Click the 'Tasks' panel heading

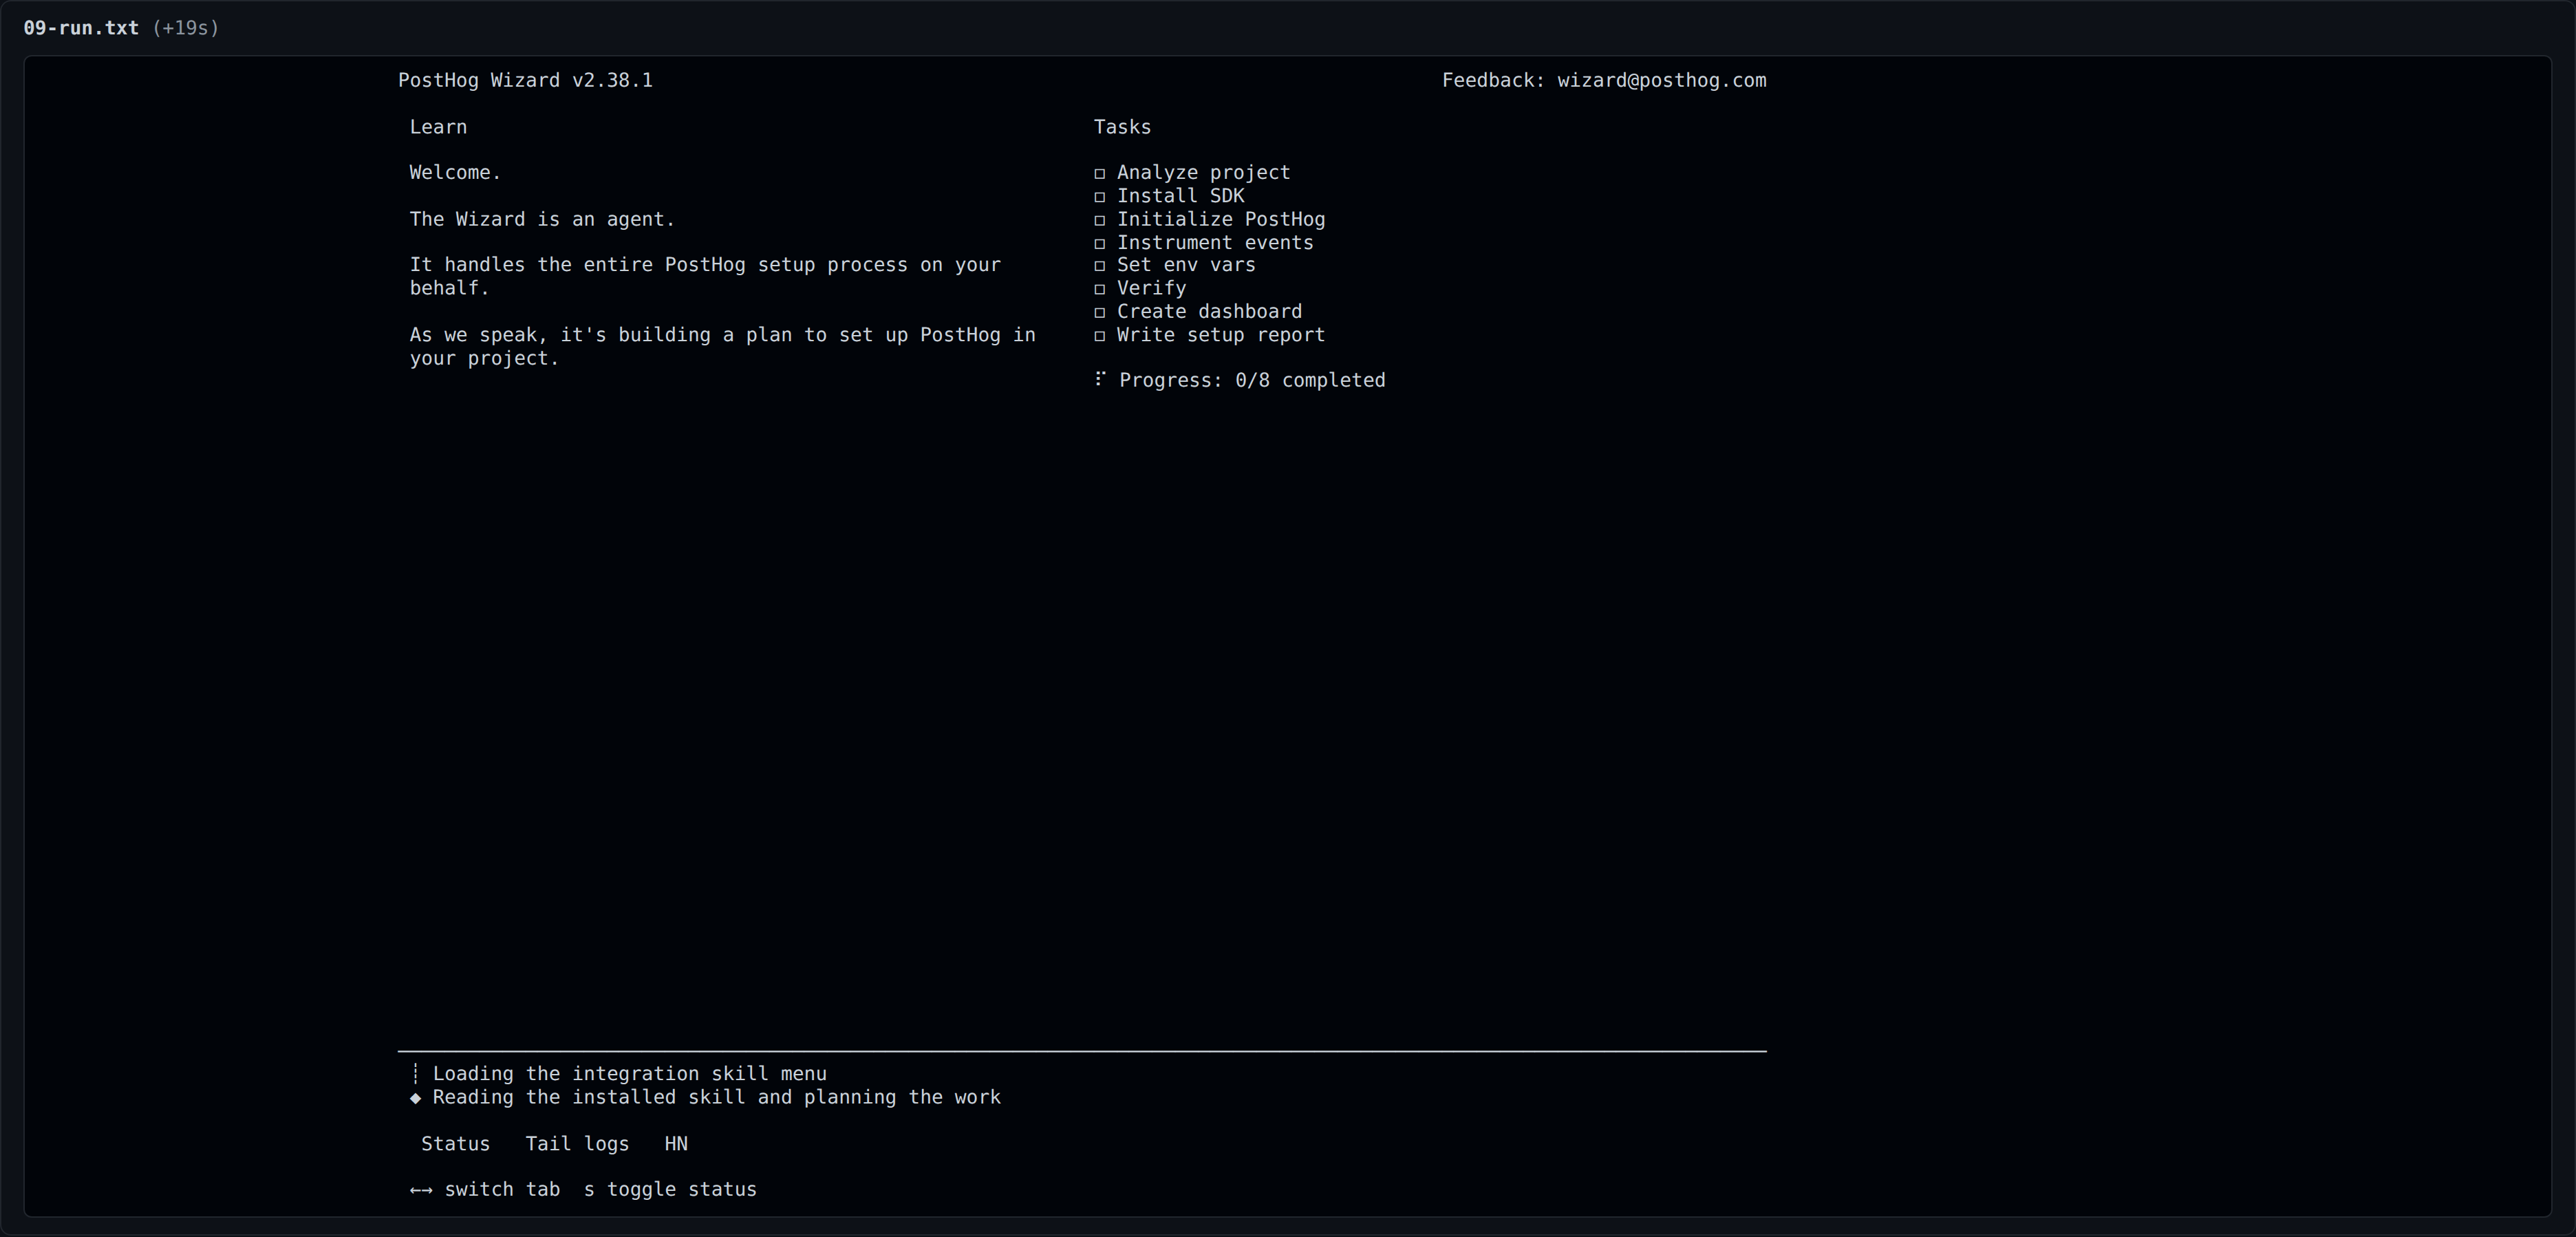pos(1122,127)
